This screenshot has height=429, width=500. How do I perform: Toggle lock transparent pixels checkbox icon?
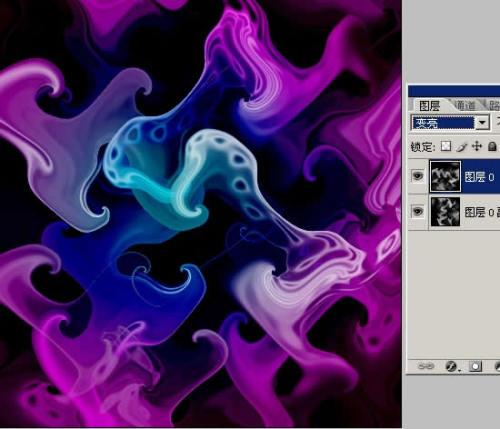click(x=446, y=146)
